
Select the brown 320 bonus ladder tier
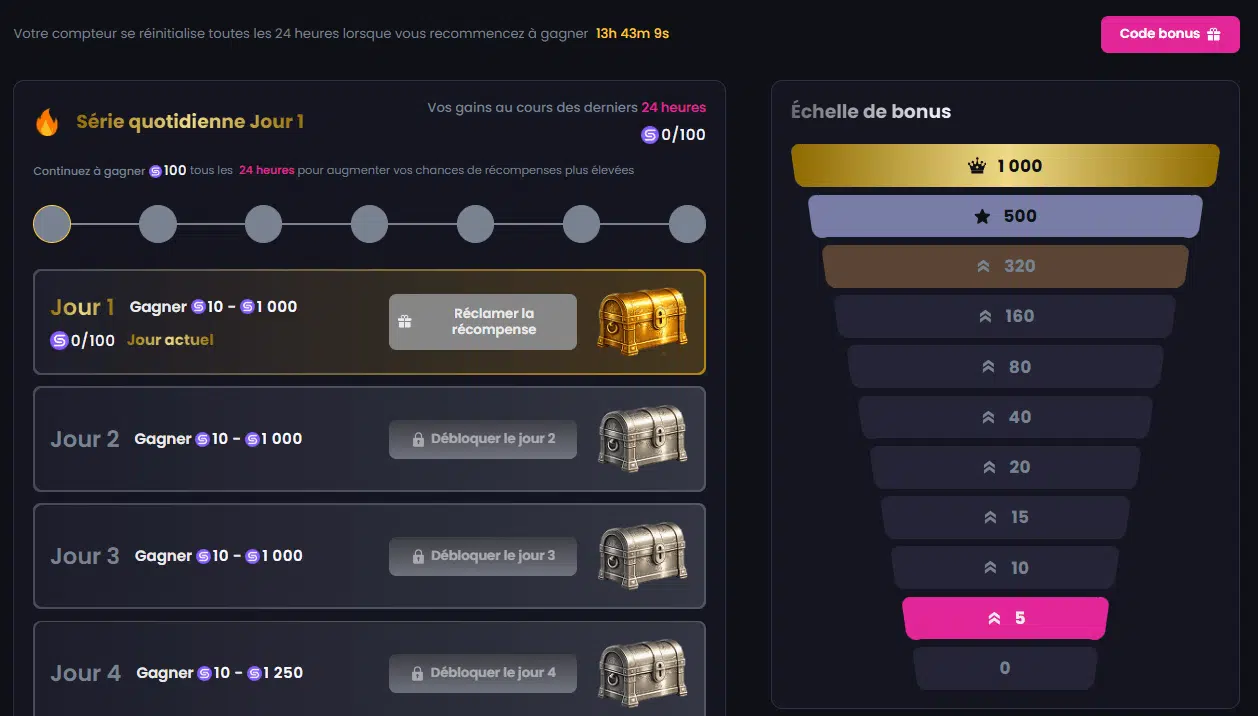pyautogui.click(x=1005, y=266)
